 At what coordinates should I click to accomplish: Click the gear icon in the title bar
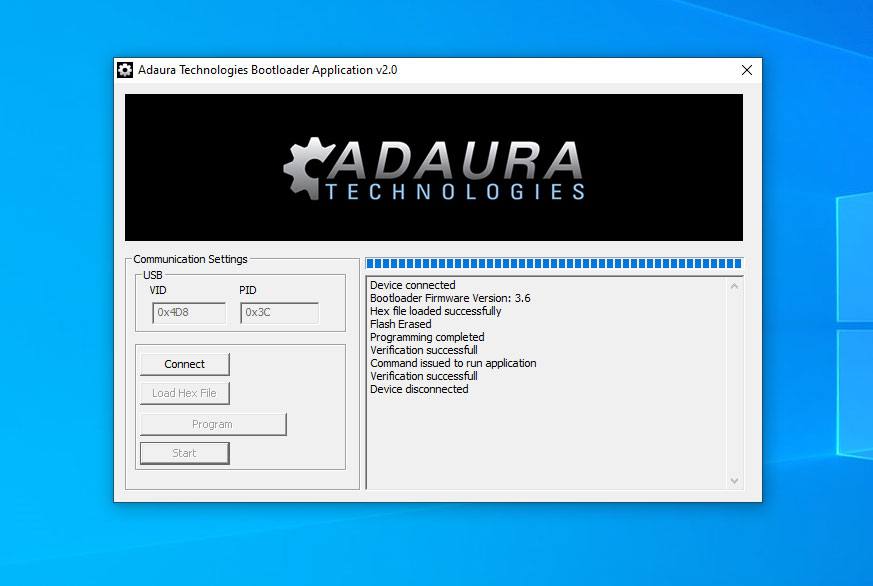(x=125, y=70)
